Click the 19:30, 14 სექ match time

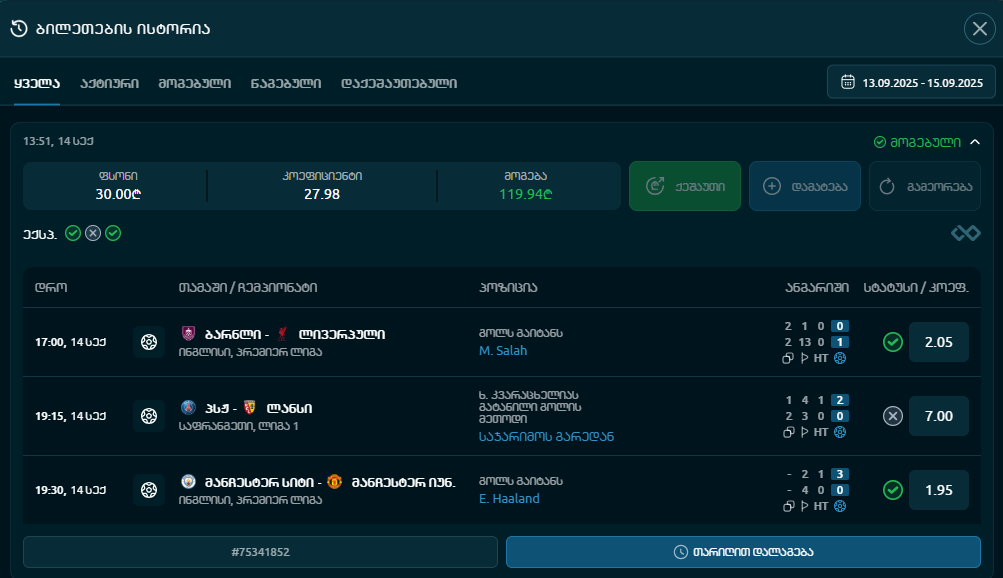70,490
